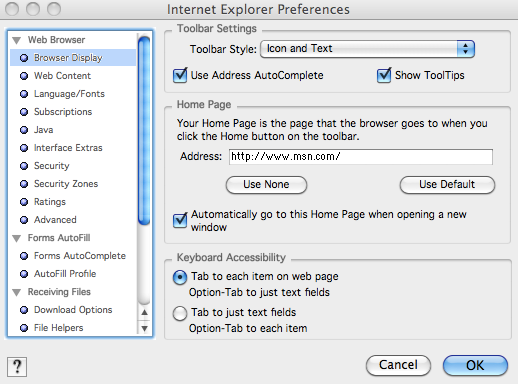Toggle Use Address AutoComplete checkbox
This screenshot has height=384, width=518.
[x=180, y=75]
